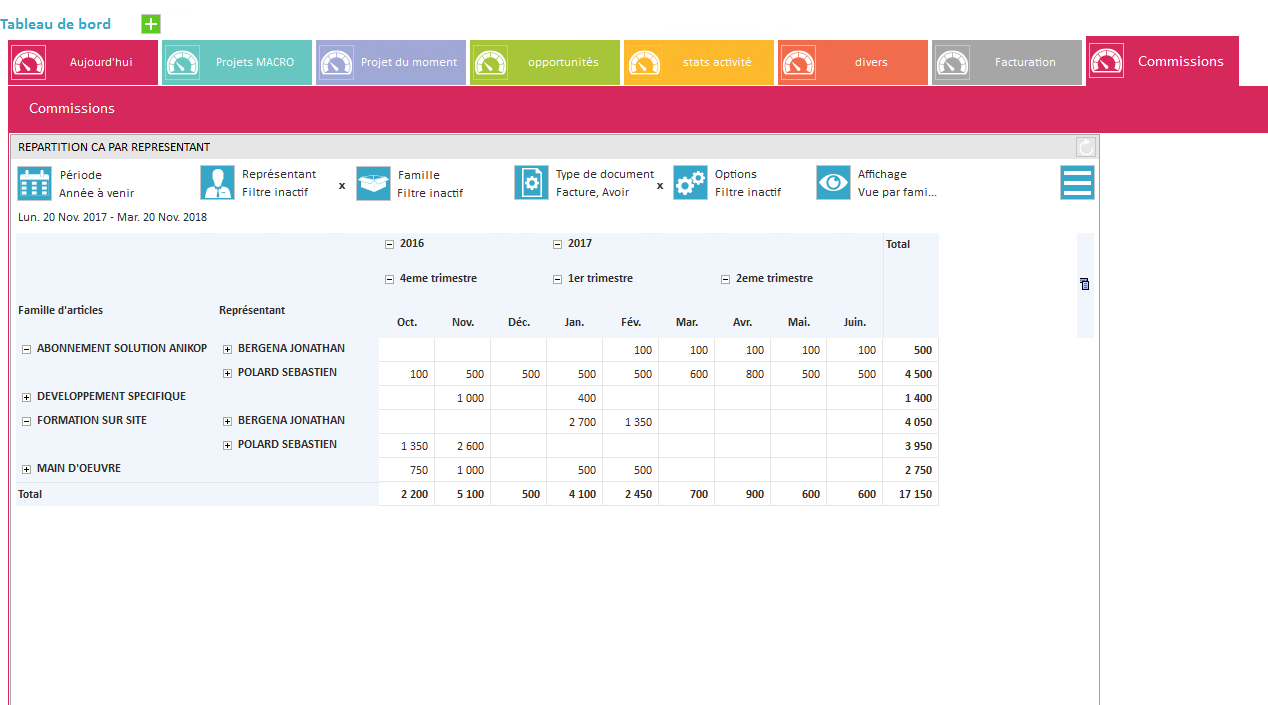
Task: Refresh the Repartition CA widget
Action: [x=1086, y=147]
